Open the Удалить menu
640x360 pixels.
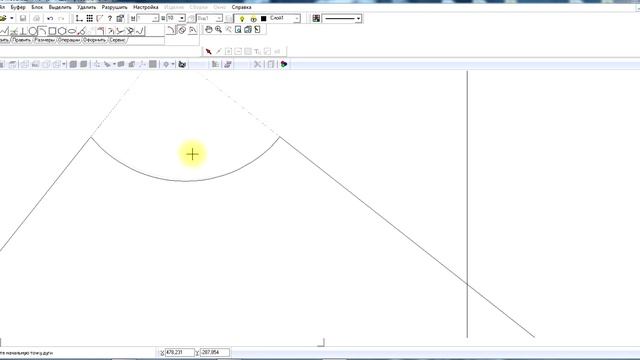tap(87, 7)
